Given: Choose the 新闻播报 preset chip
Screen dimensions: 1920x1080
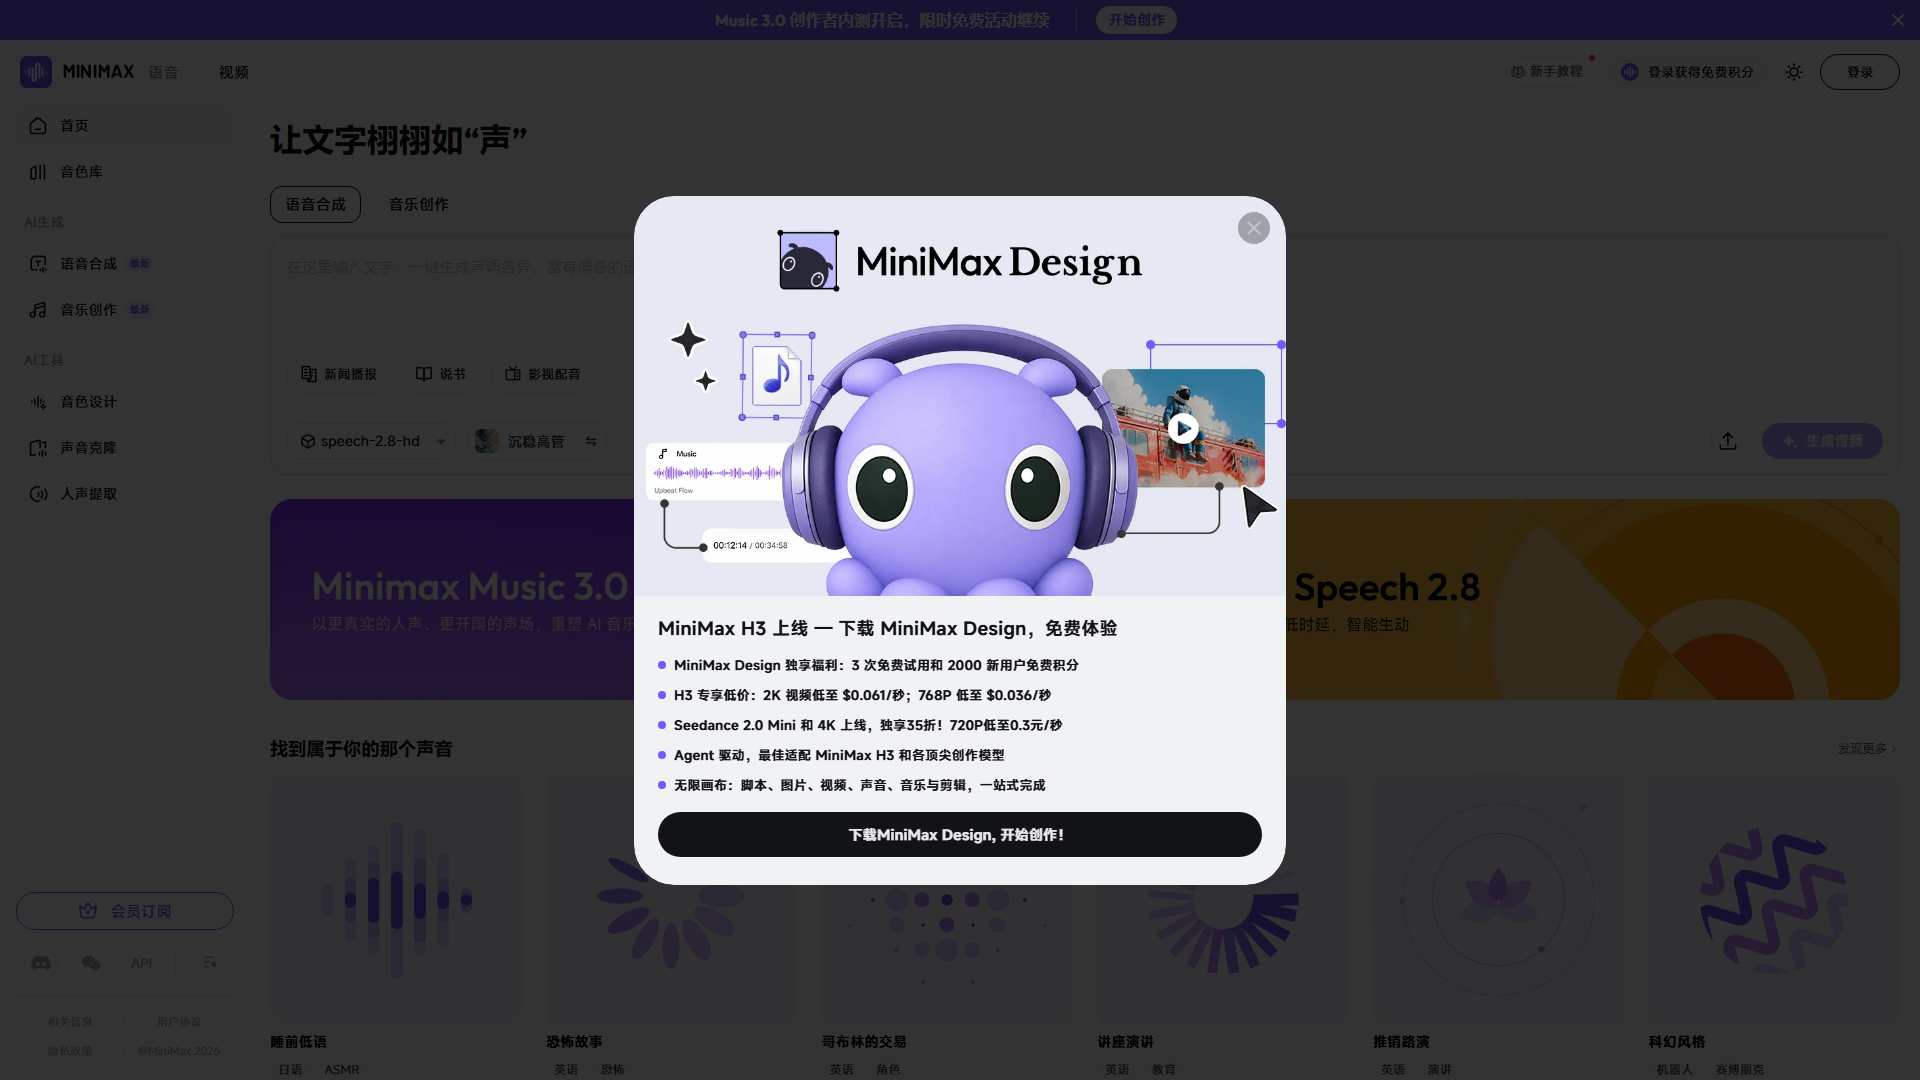Looking at the screenshot, I should (340, 374).
